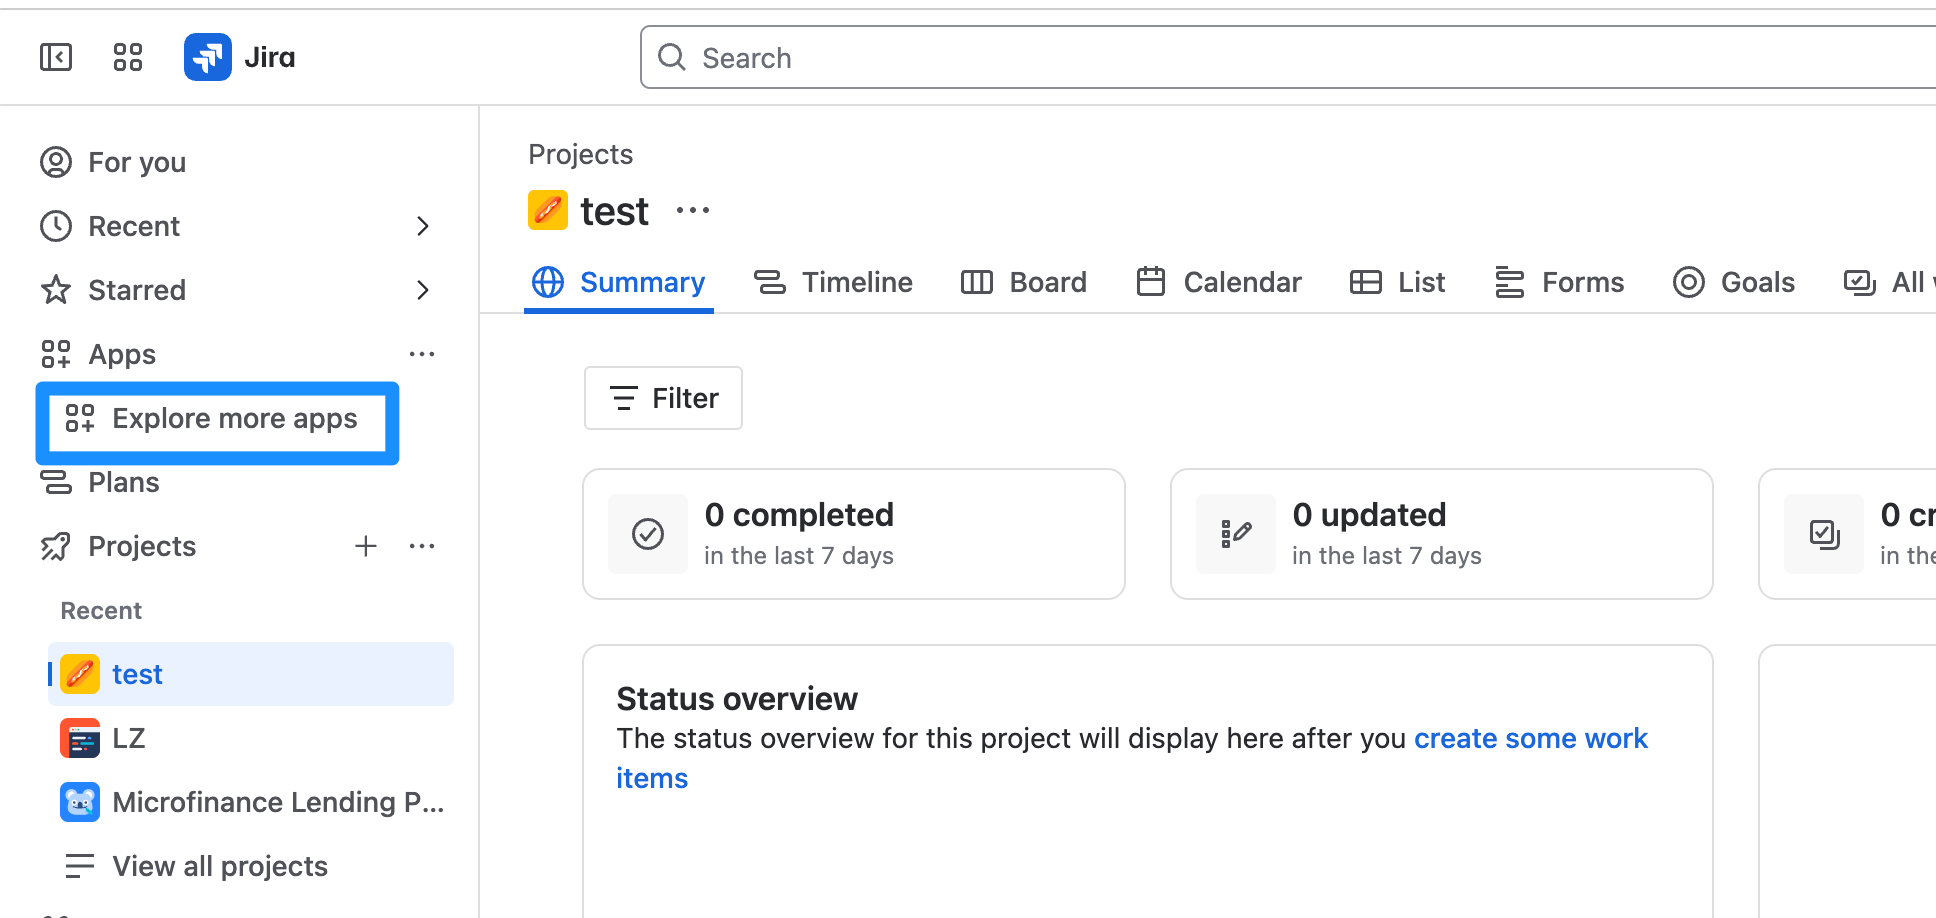Switch to the Board tab
Viewport: 1936px width, 918px height.
point(1024,282)
